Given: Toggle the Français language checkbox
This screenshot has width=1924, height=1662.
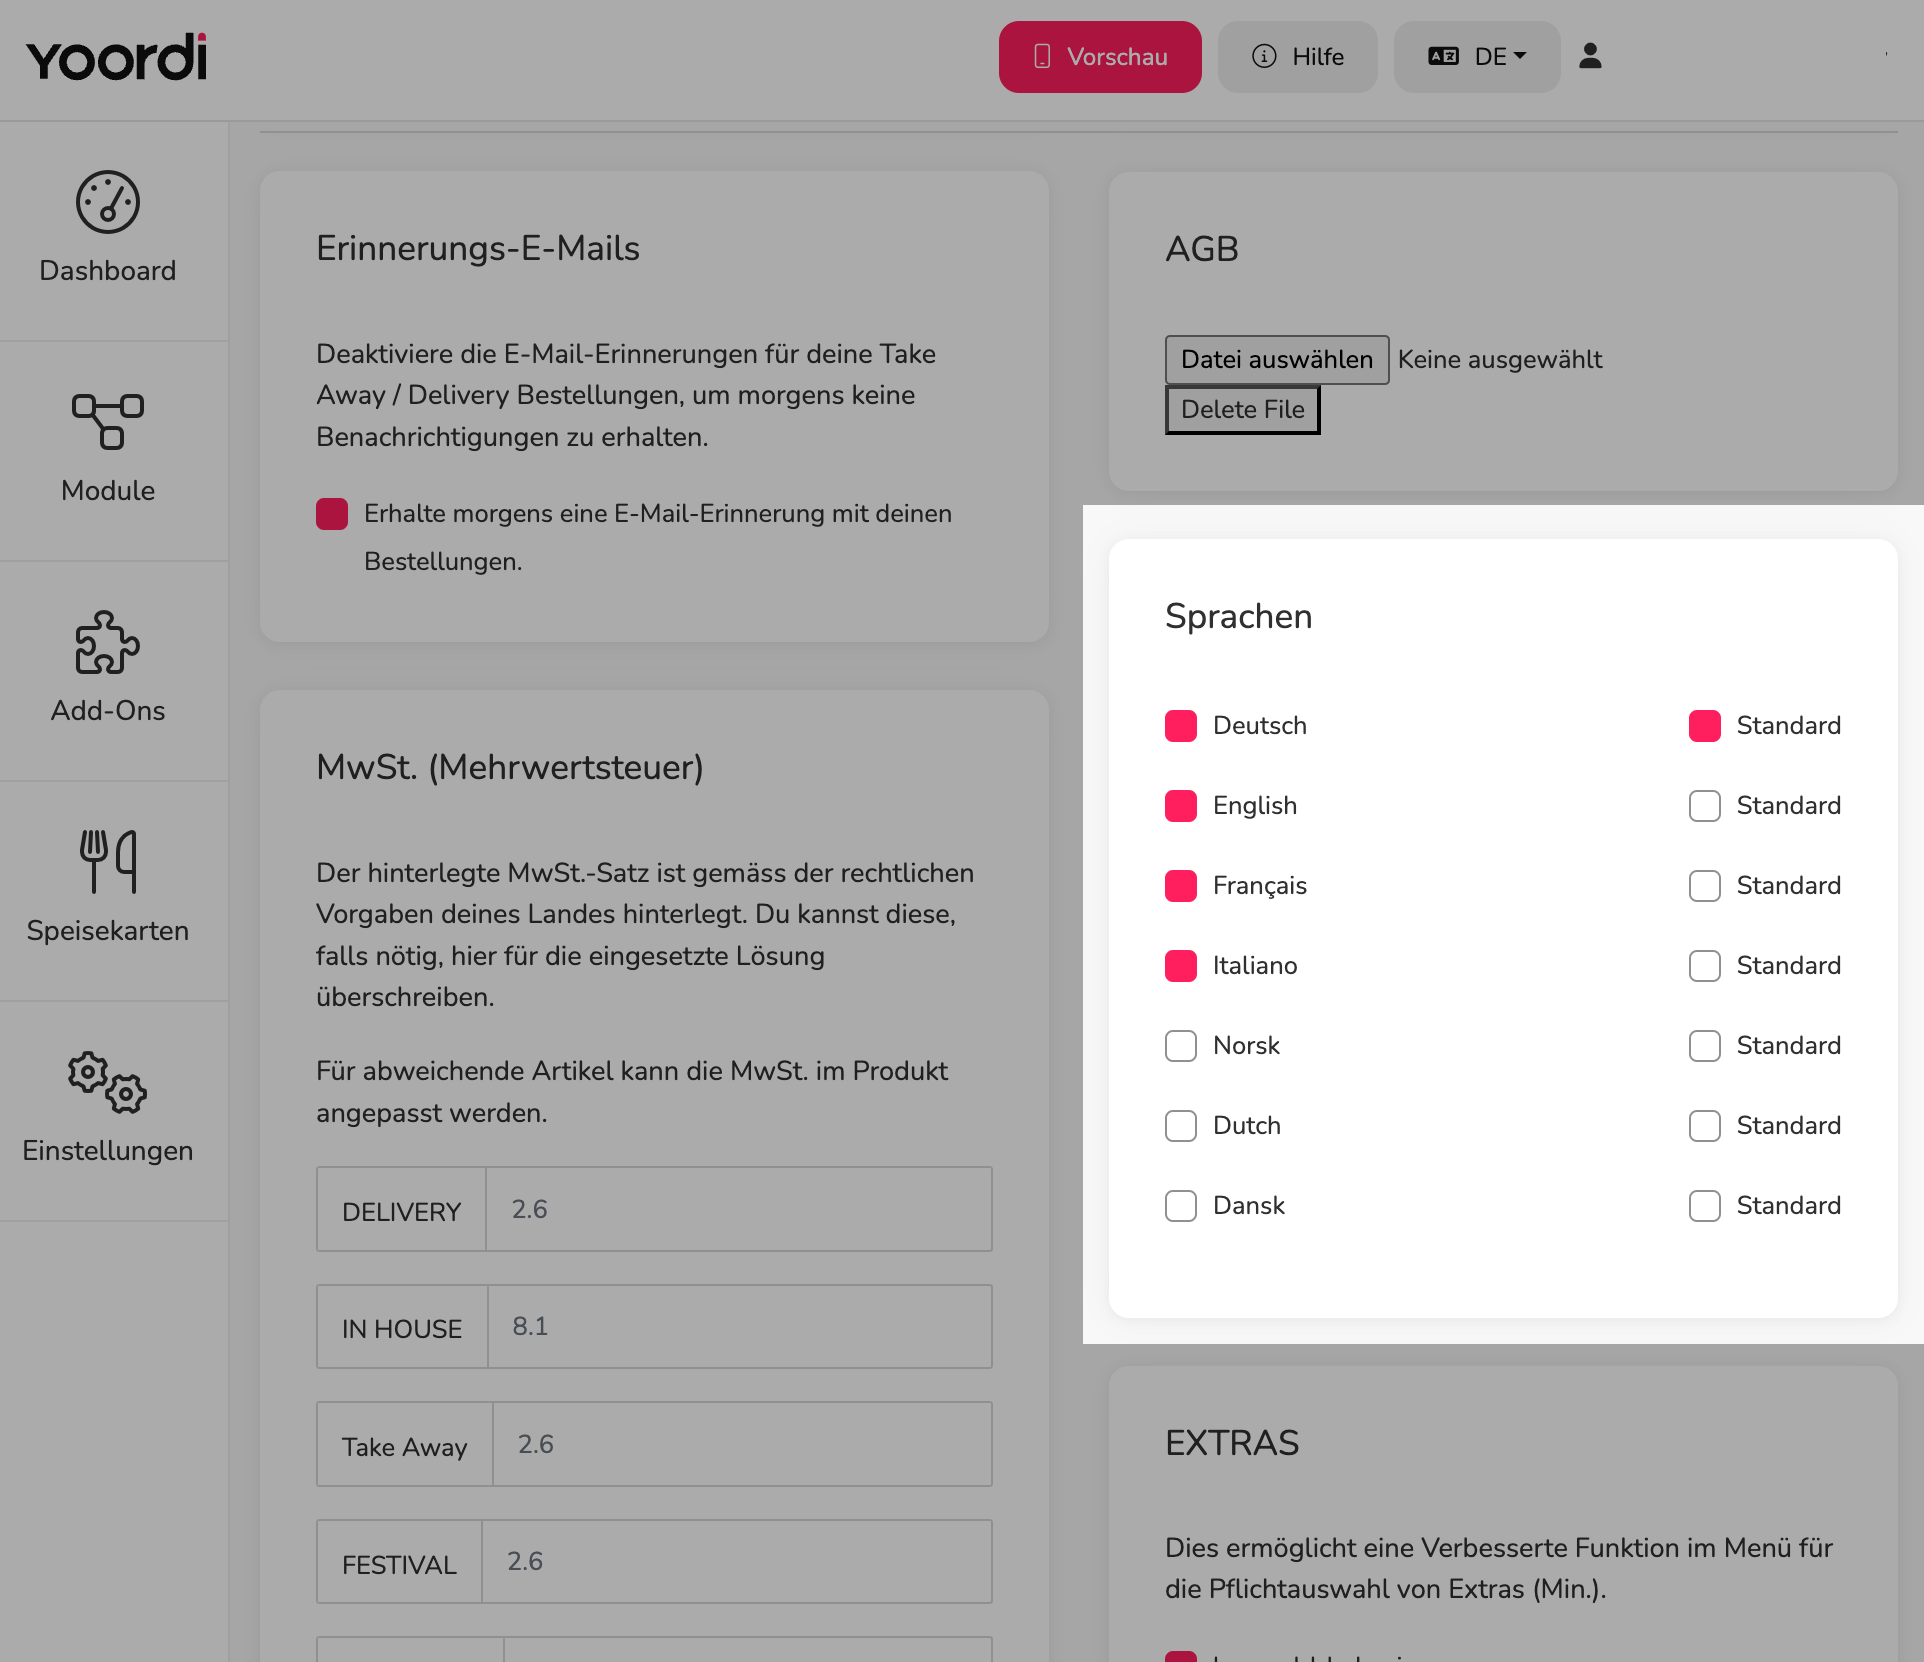Looking at the screenshot, I should 1181,886.
